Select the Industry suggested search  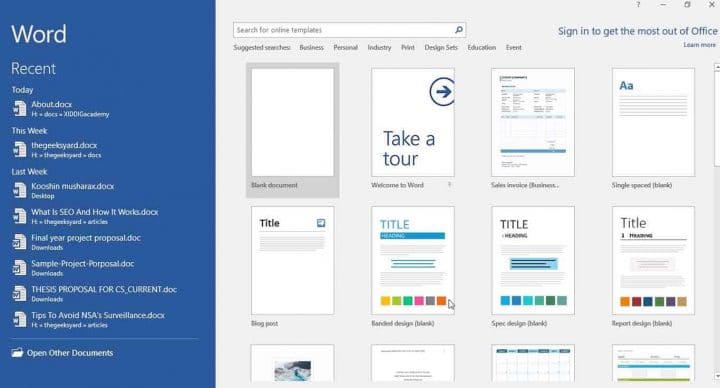point(379,47)
